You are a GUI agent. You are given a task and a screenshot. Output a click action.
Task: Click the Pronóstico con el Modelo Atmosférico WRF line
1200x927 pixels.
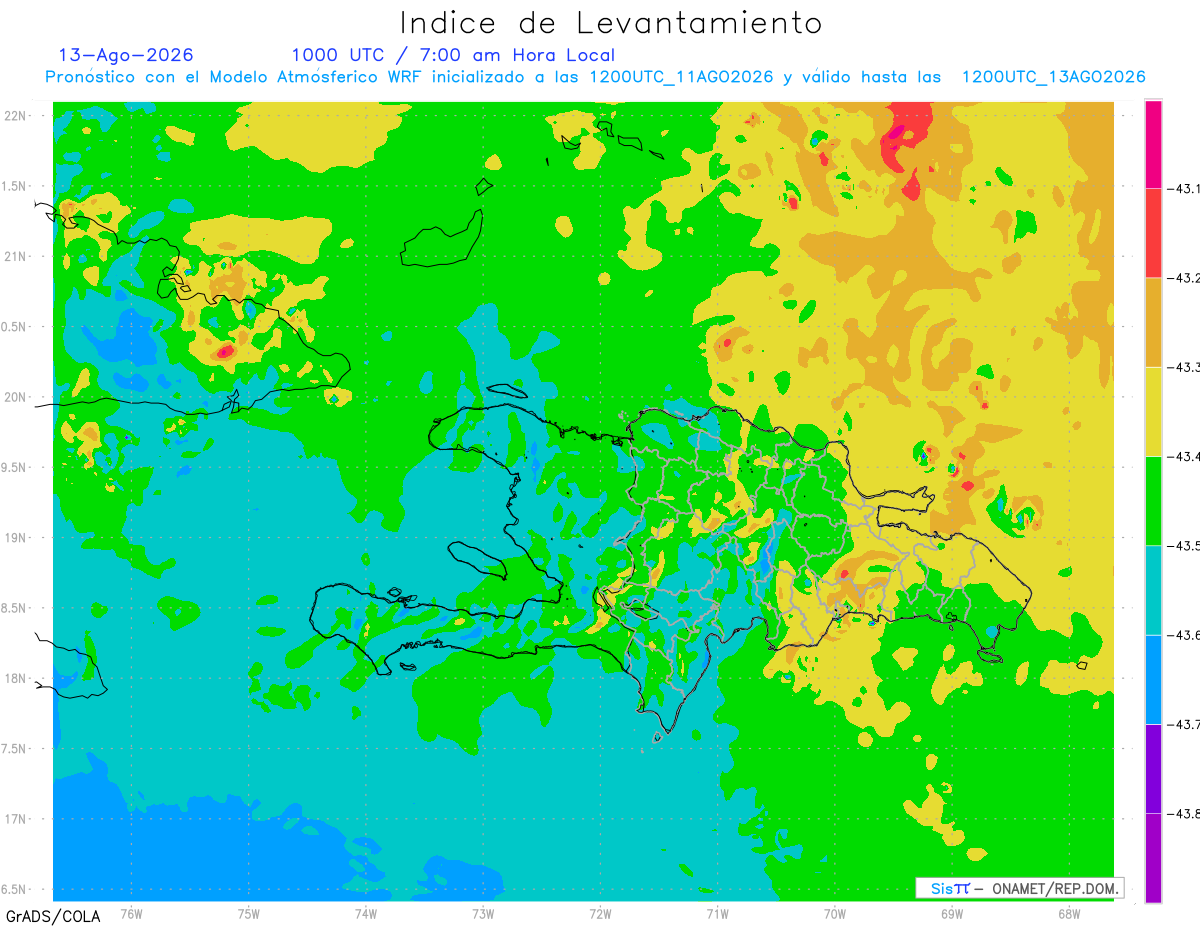pos(595,77)
